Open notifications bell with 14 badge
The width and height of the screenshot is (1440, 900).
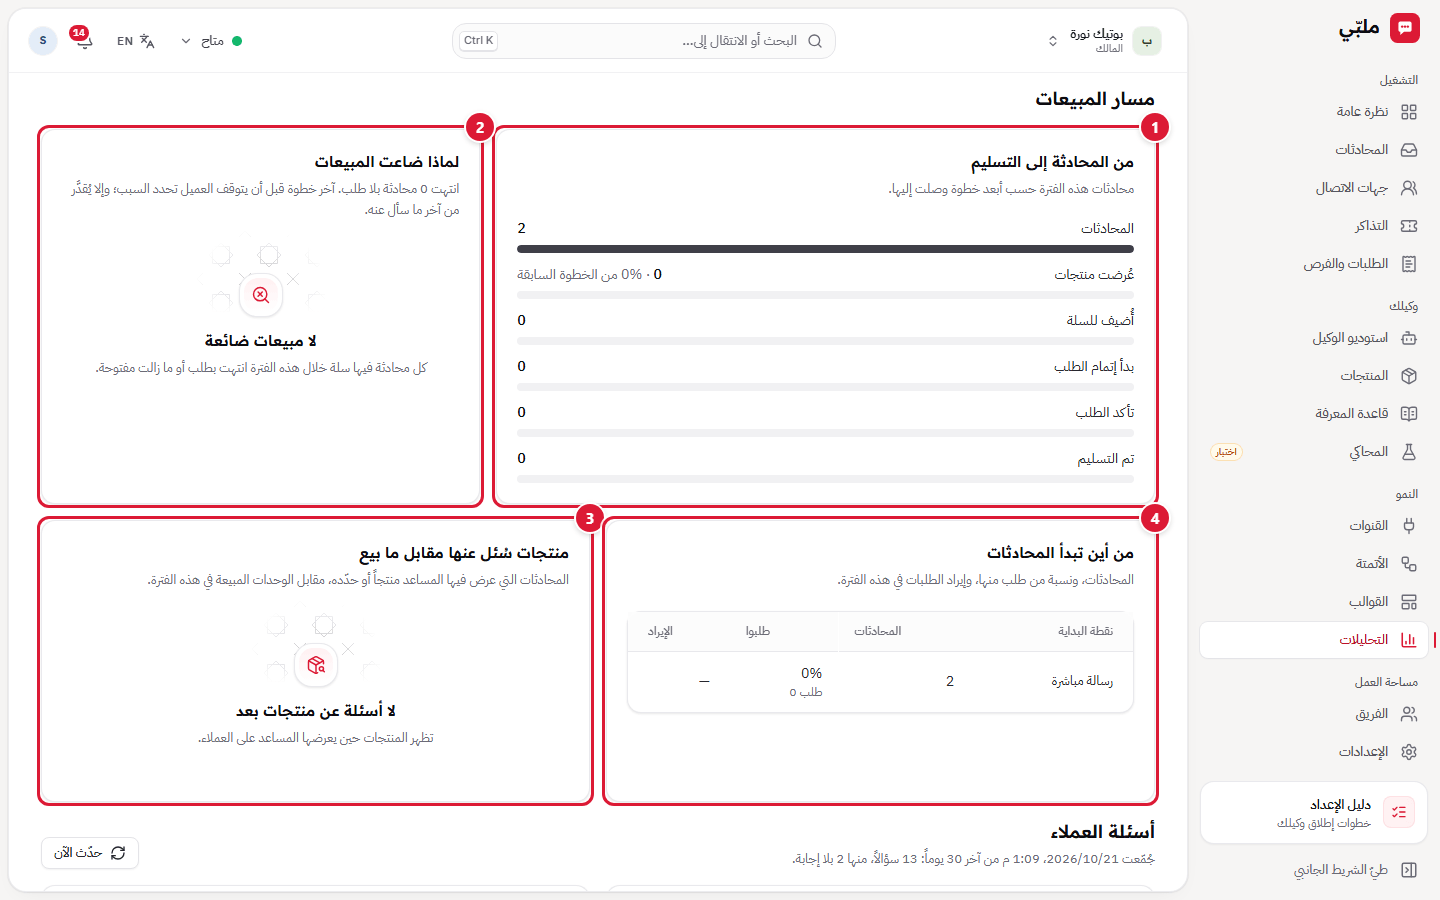click(82, 40)
